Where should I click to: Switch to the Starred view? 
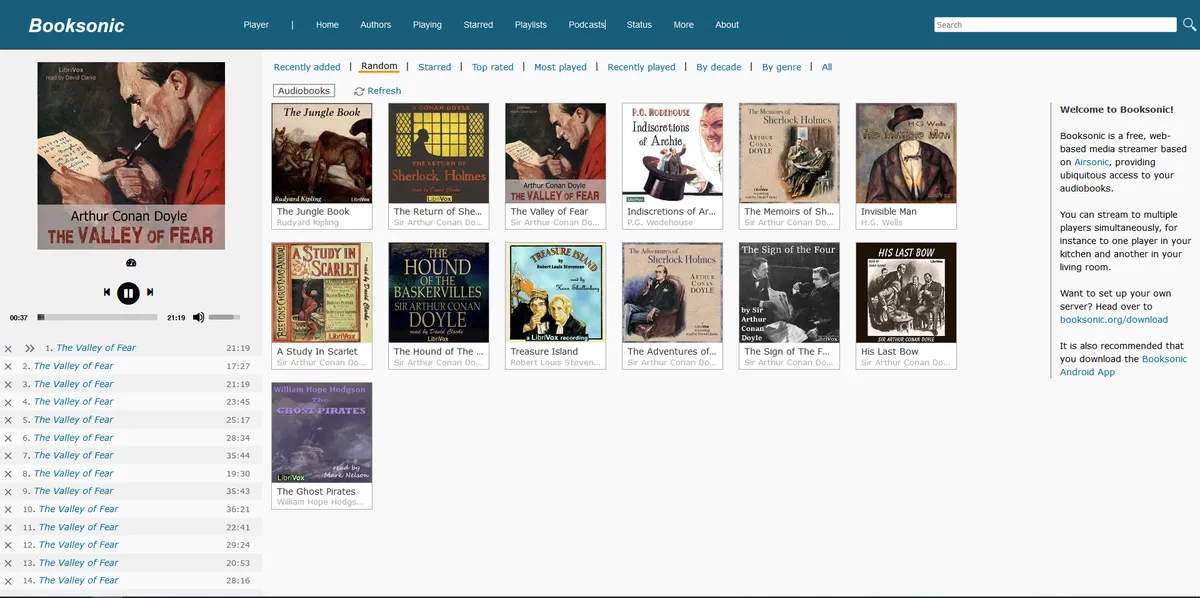tap(435, 66)
